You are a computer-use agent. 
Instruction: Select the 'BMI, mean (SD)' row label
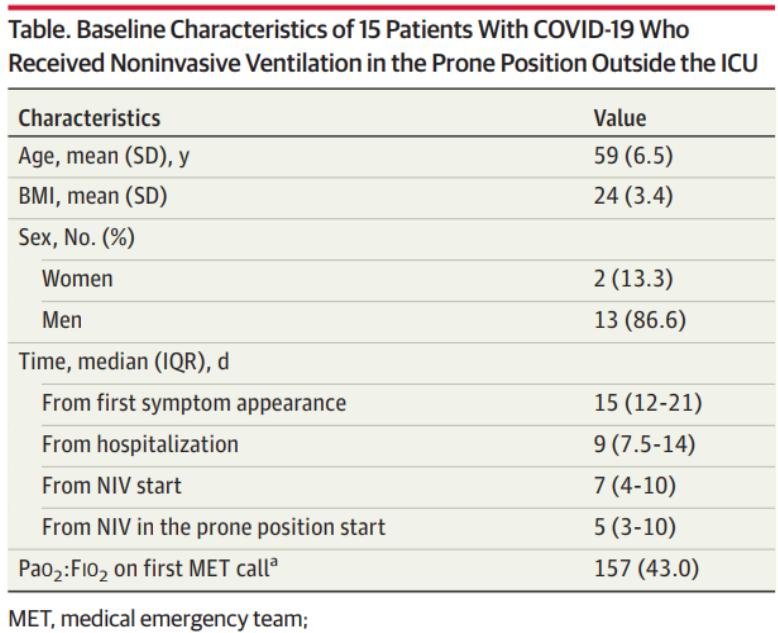point(93,197)
